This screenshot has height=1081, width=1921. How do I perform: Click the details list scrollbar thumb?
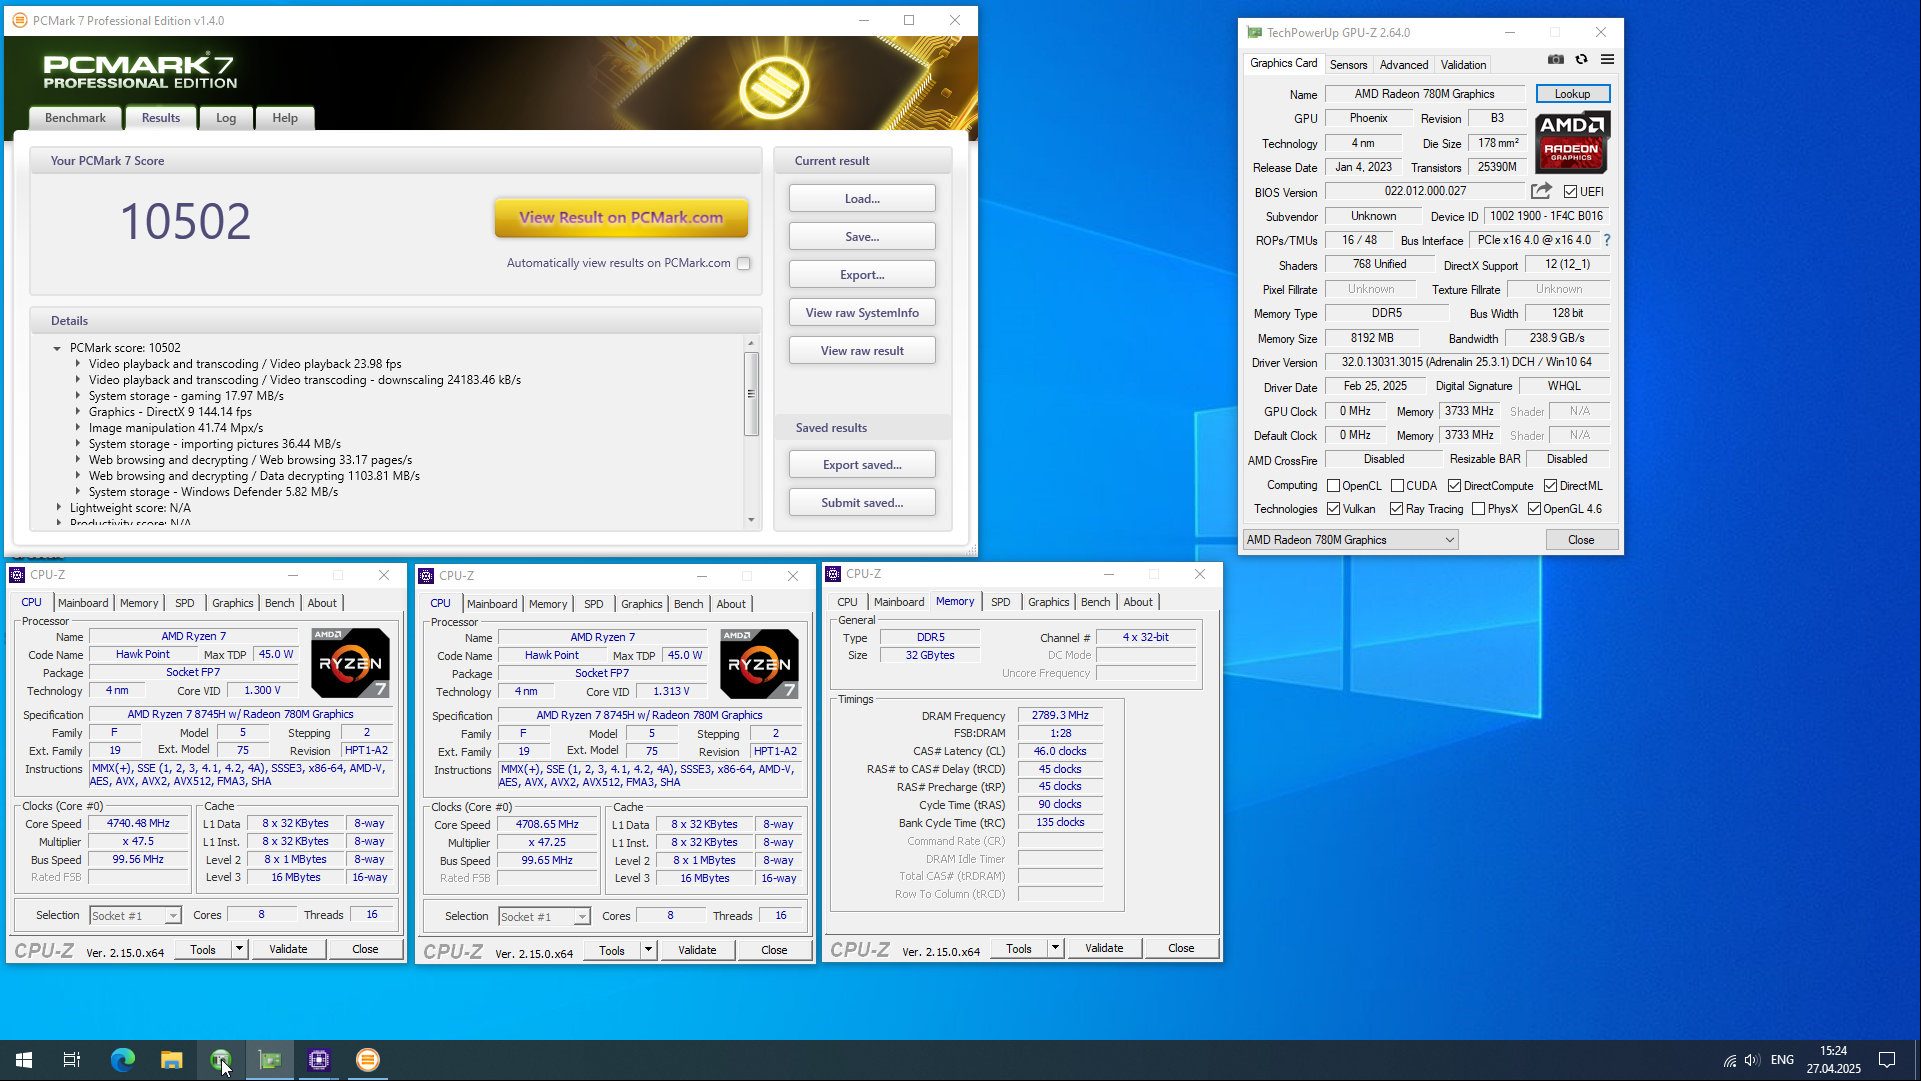point(751,393)
